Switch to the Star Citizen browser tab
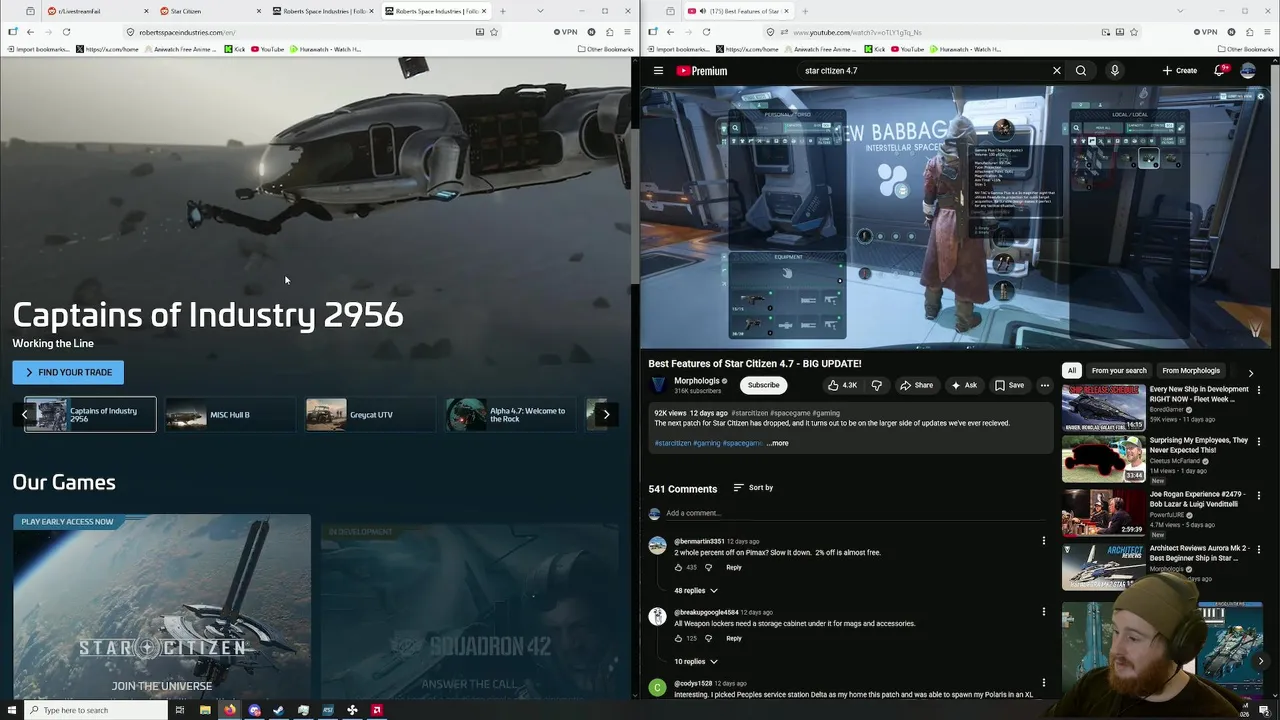This screenshot has width=1280, height=720. click(x=209, y=11)
